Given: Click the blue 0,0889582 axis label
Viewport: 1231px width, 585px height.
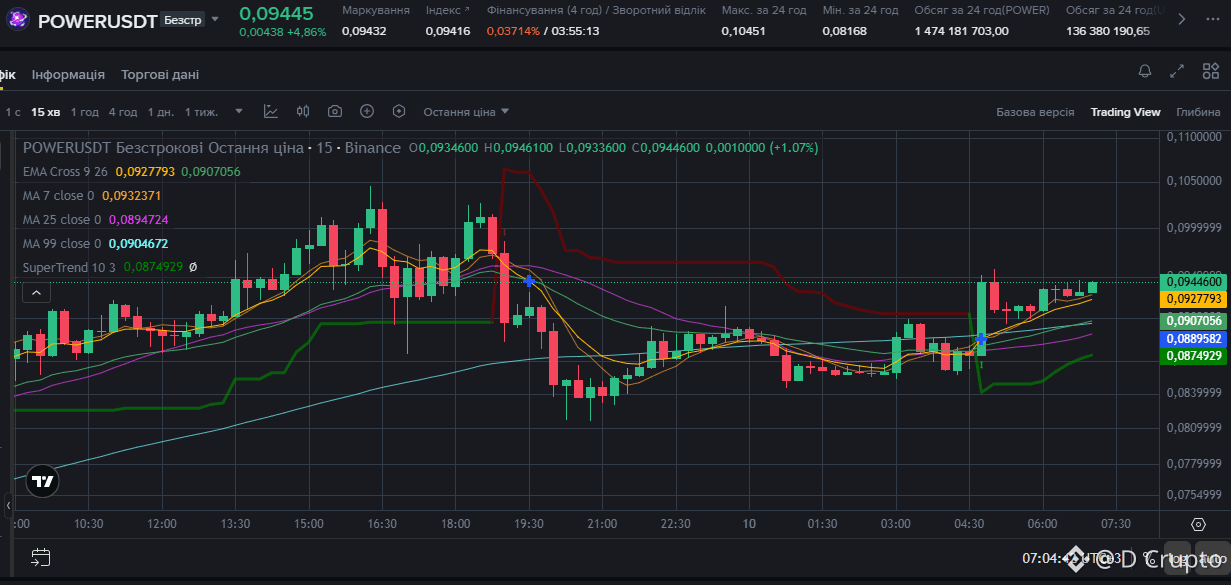Looking at the screenshot, I should [x=1193, y=339].
